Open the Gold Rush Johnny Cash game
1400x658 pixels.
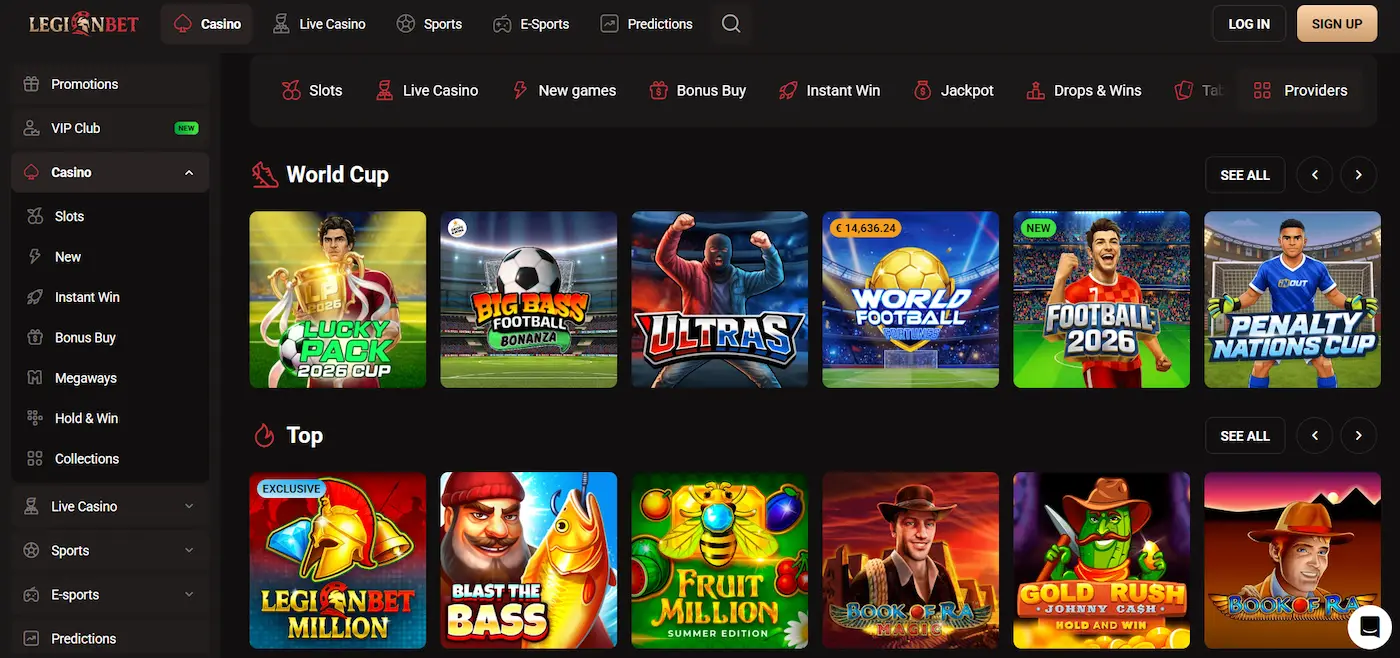(1102, 560)
